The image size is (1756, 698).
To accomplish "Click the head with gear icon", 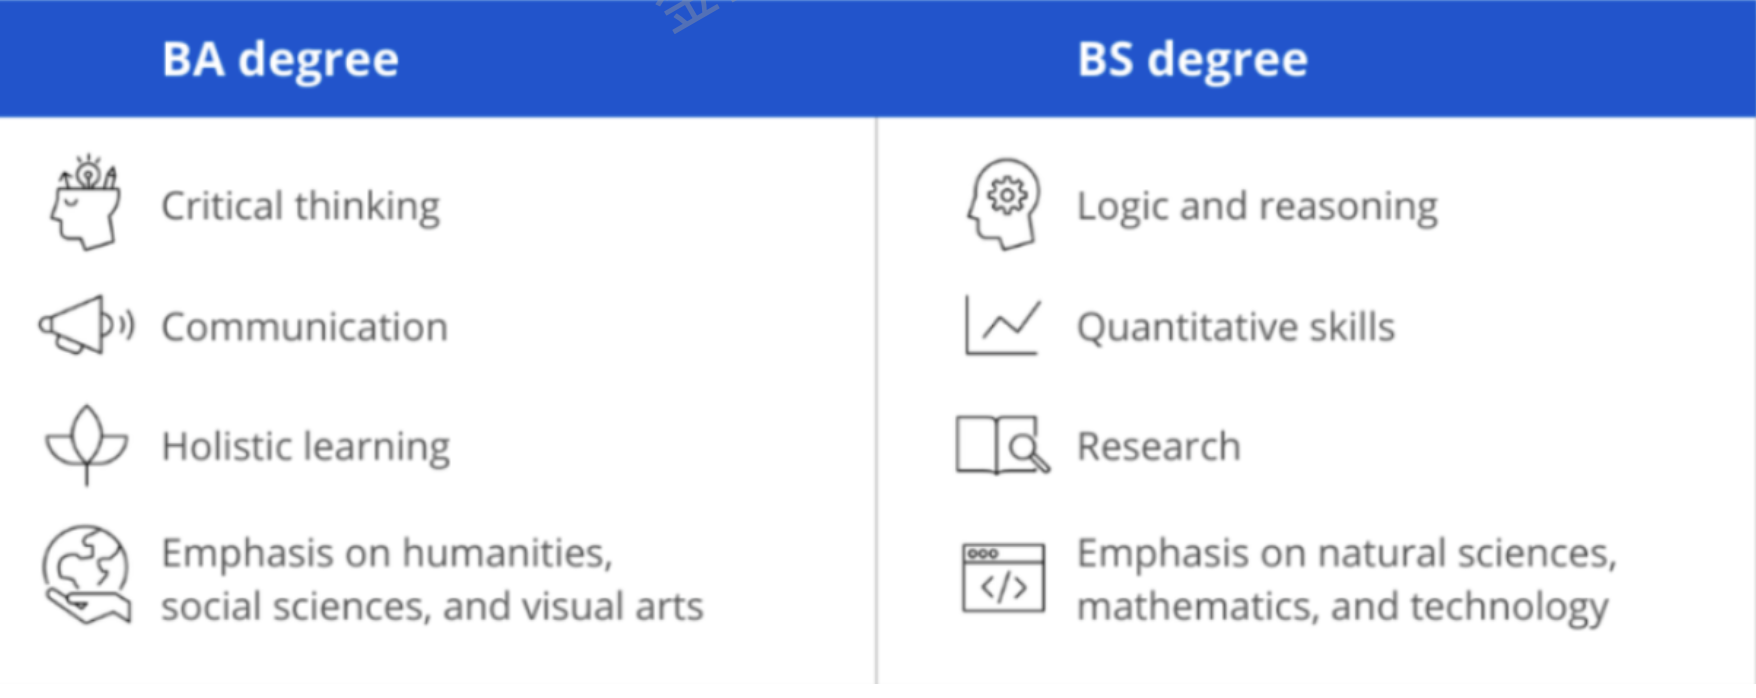I will [1003, 204].
